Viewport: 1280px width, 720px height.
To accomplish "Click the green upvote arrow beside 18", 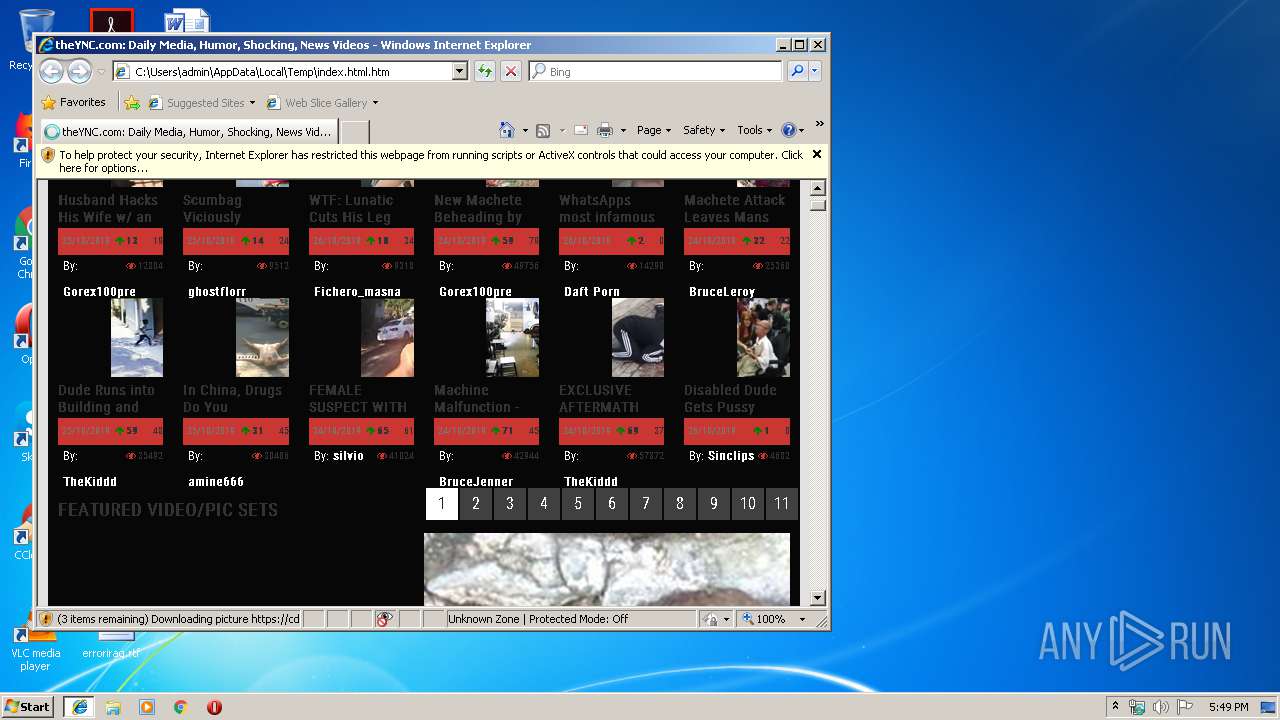I will tap(371, 241).
